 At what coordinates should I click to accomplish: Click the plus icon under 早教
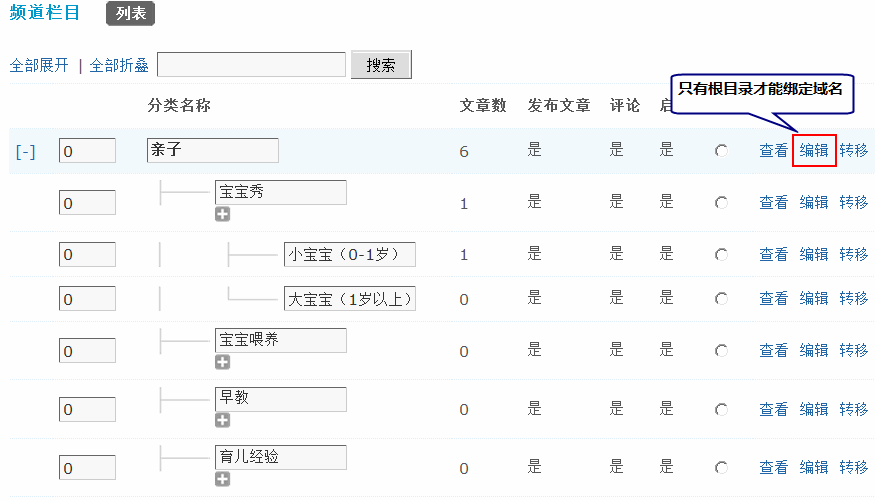pyautogui.click(x=222, y=420)
